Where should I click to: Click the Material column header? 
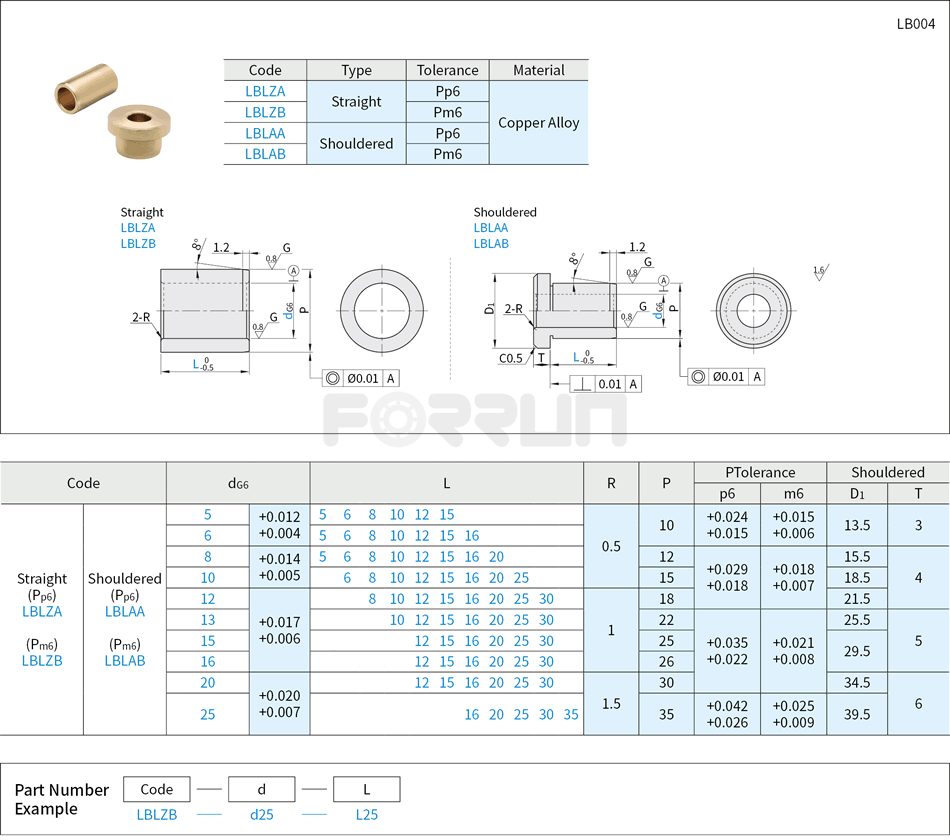(539, 70)
